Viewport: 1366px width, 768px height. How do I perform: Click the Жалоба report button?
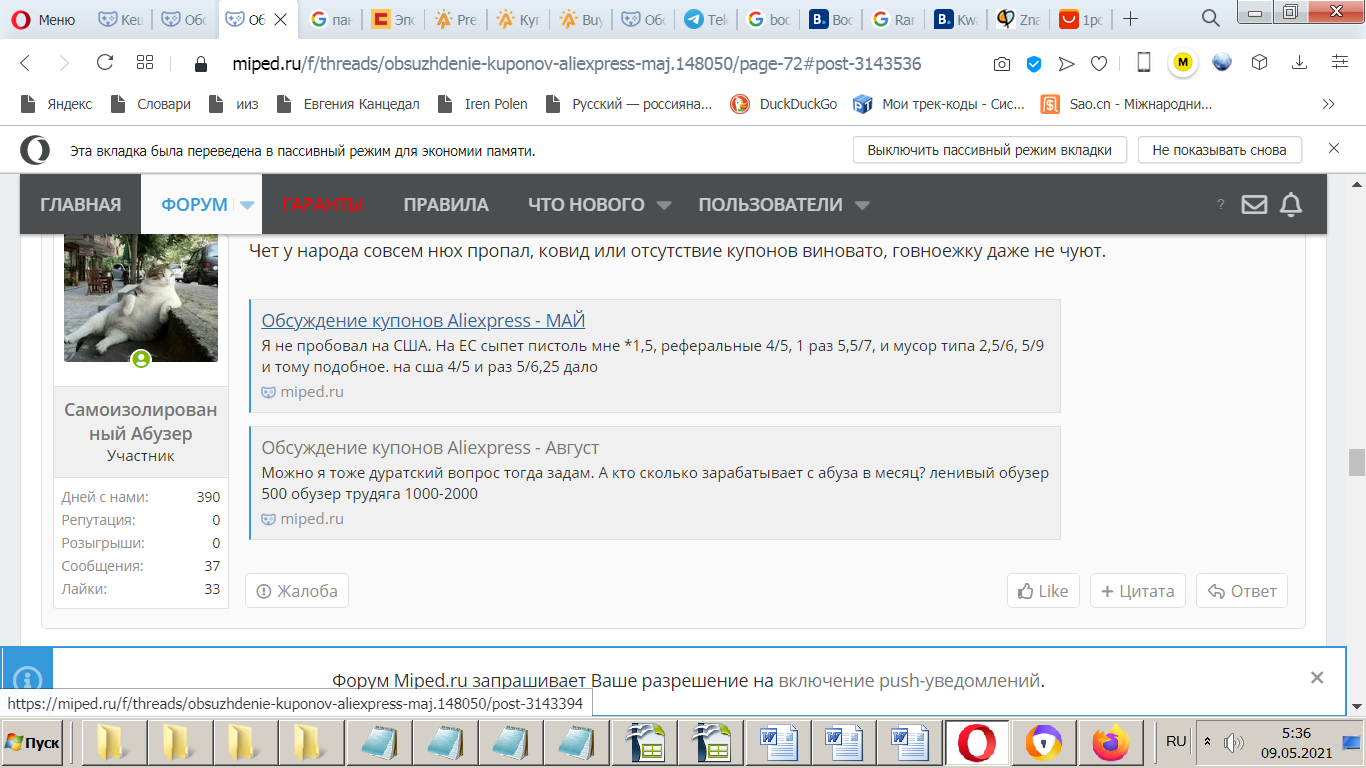(297, 591)
